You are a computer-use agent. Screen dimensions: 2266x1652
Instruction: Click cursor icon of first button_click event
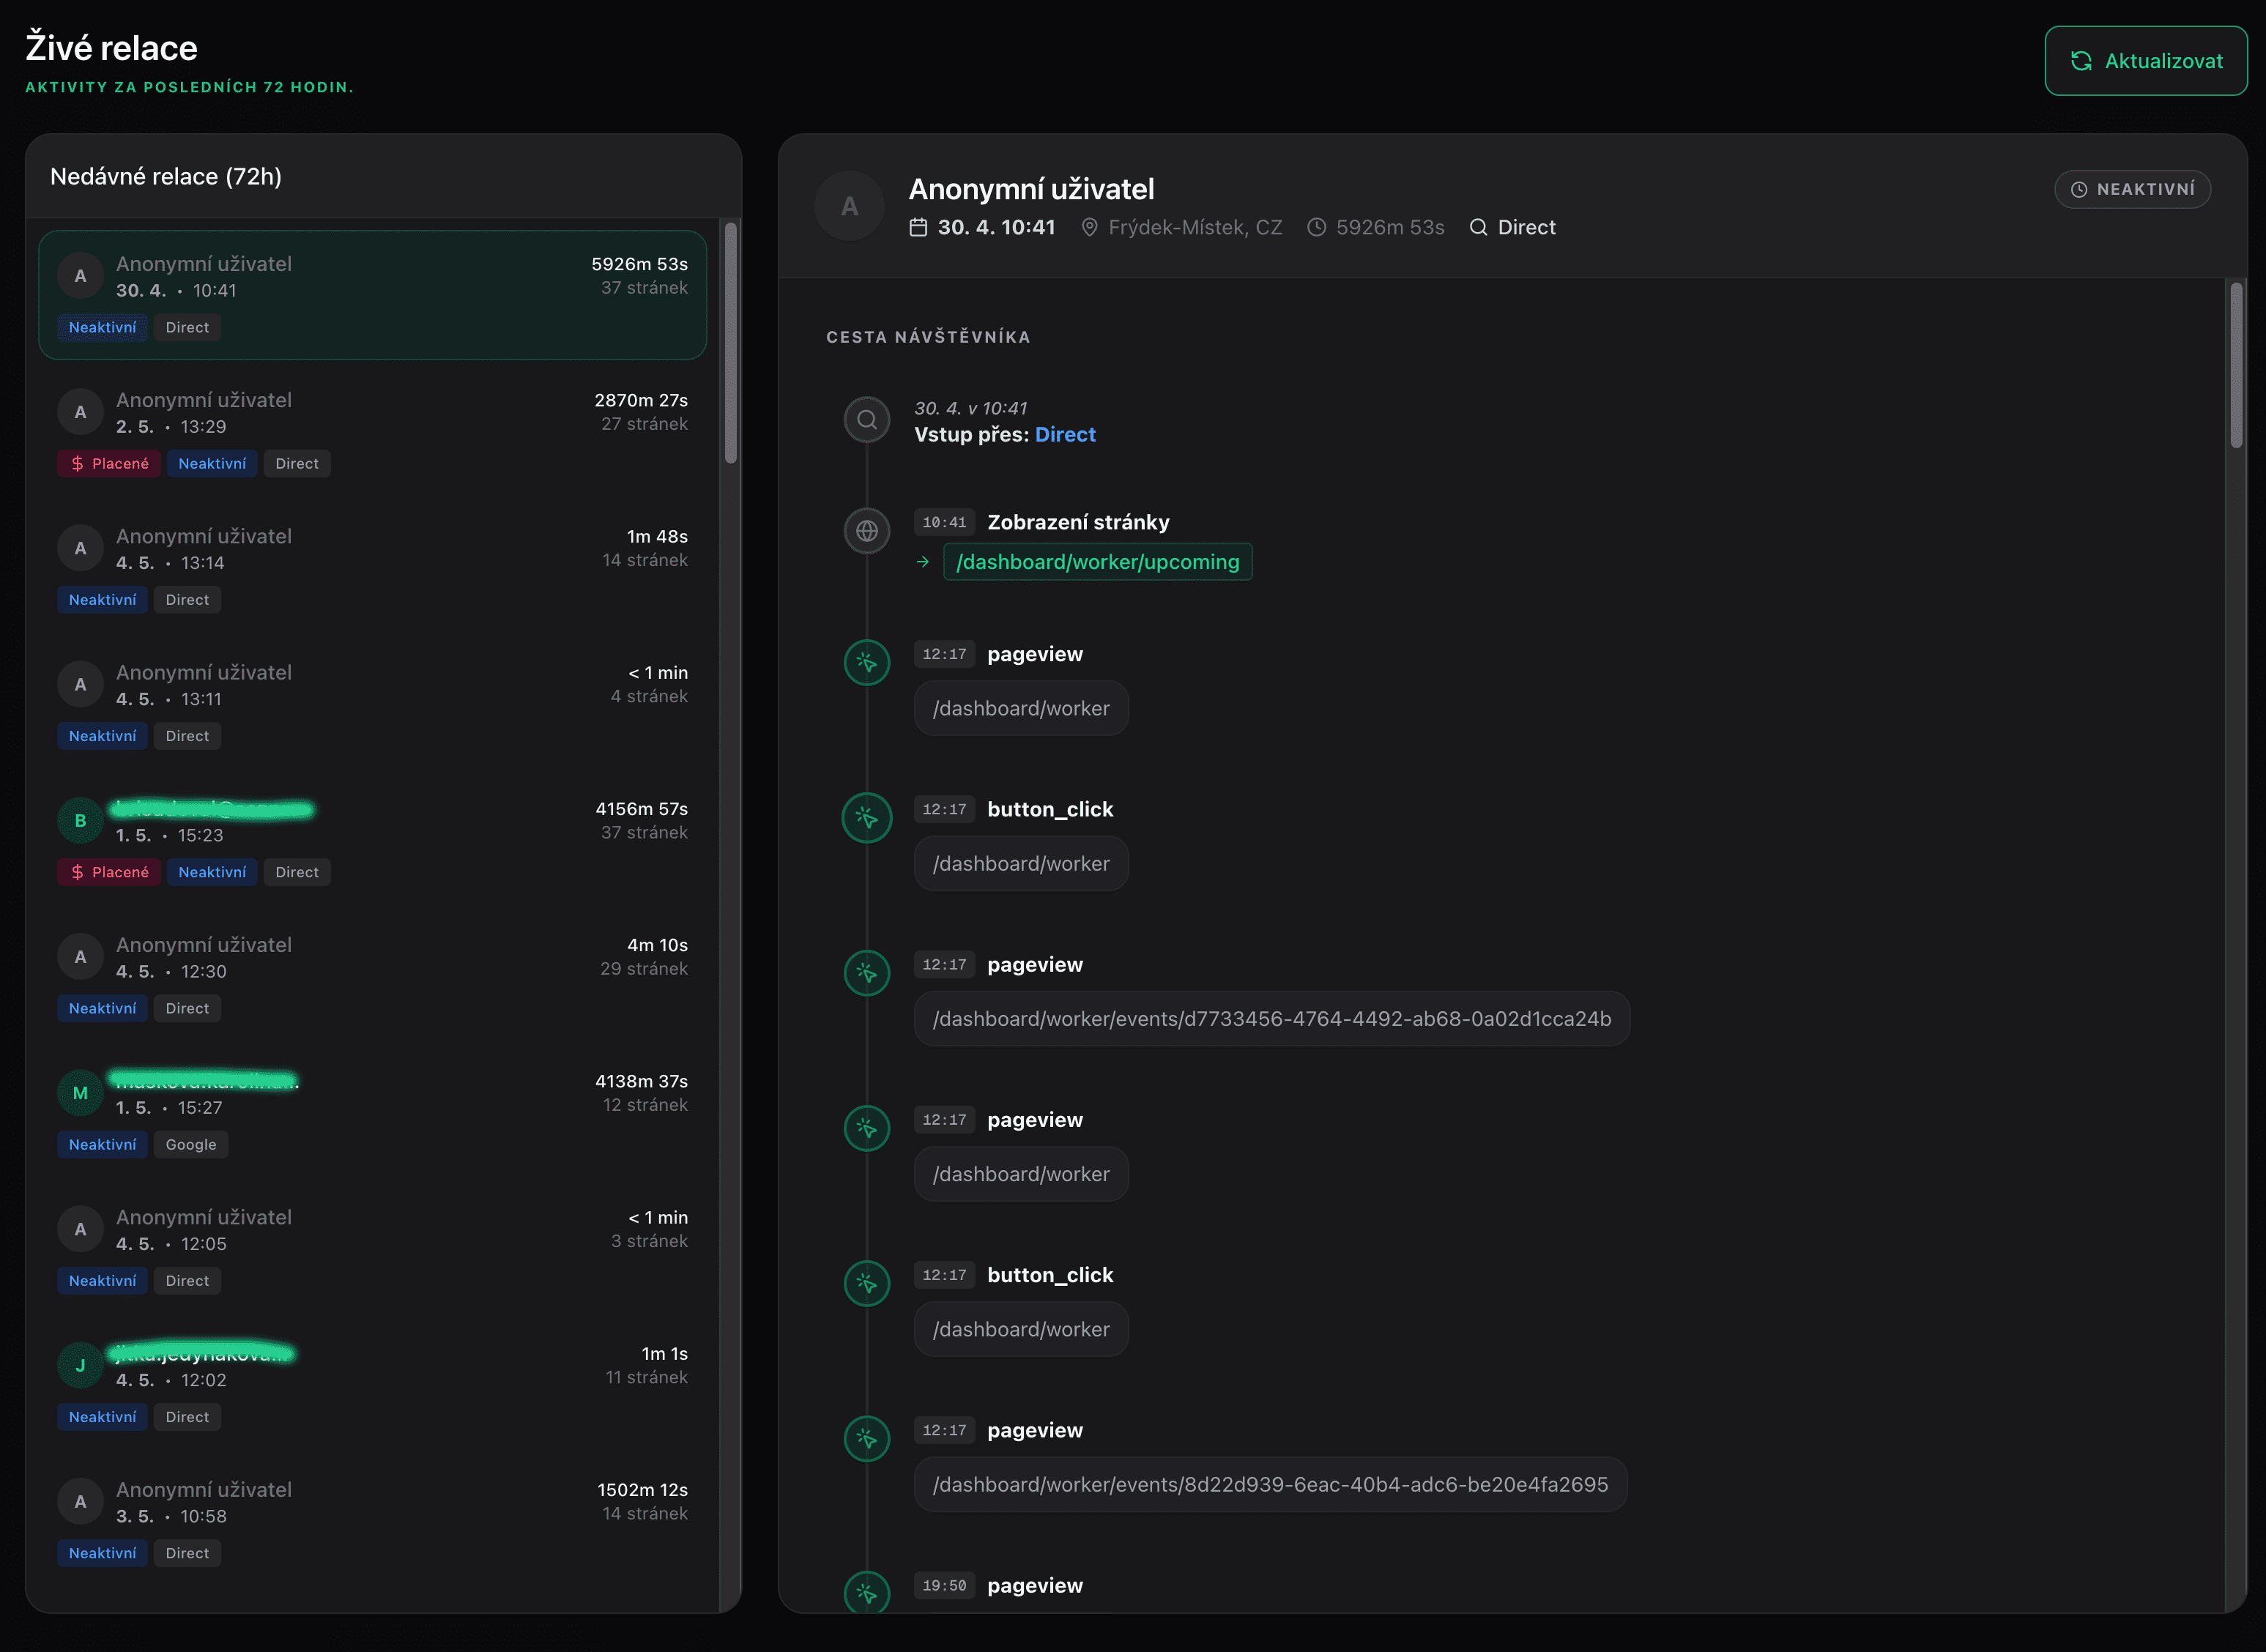coord(867,818)
